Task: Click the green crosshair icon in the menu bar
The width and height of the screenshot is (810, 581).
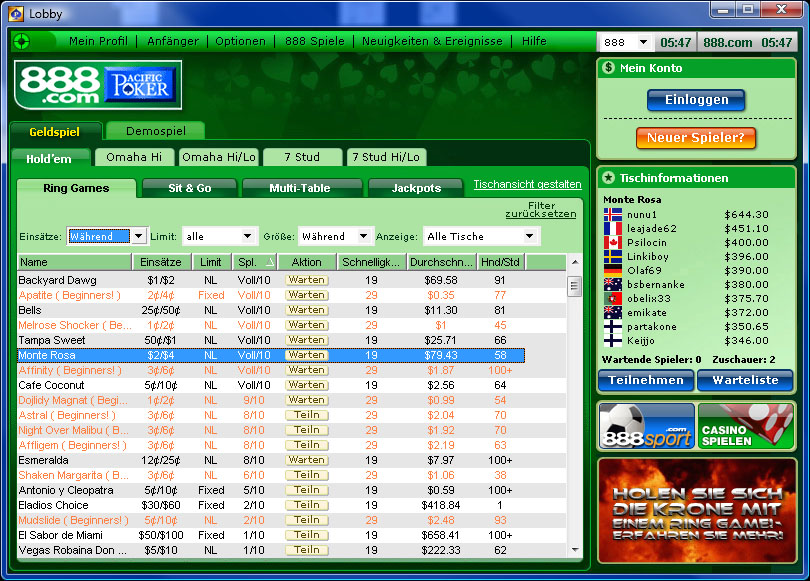Action: coord(22,41)
